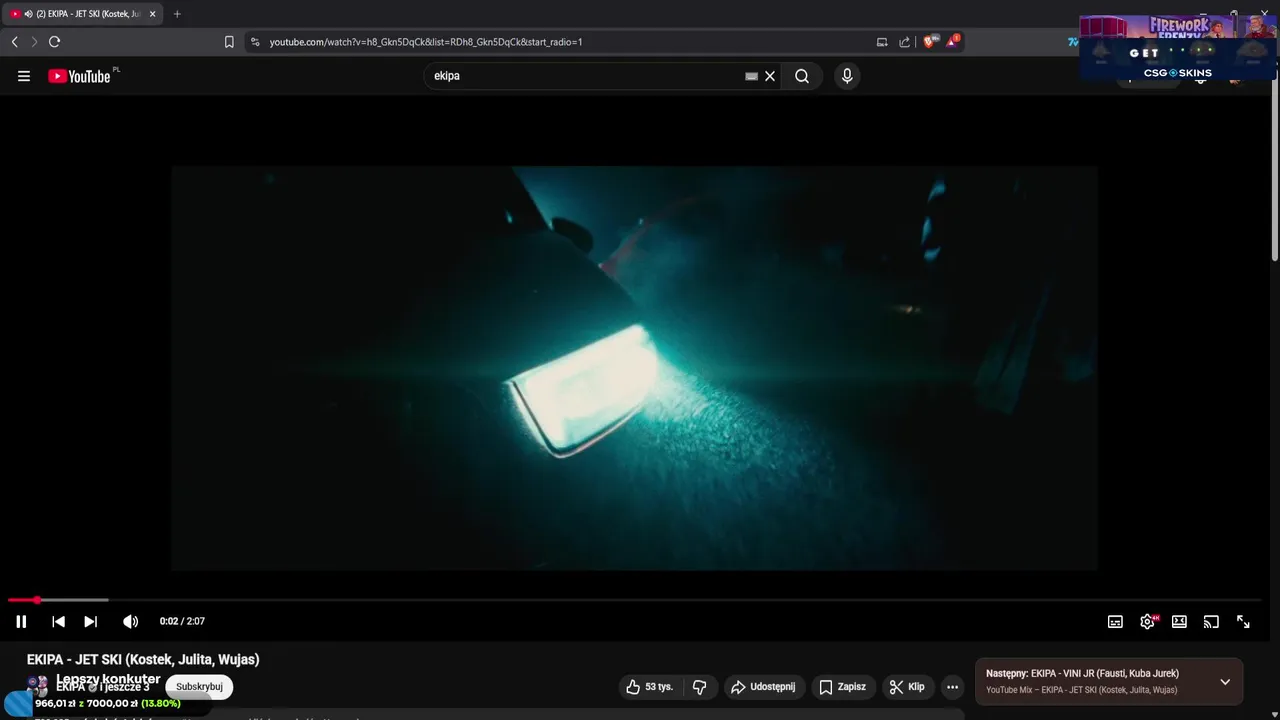Toggle subtitles/closed captions
This screenshot has height=720, width=1280.
click(x=1115, y=621)
